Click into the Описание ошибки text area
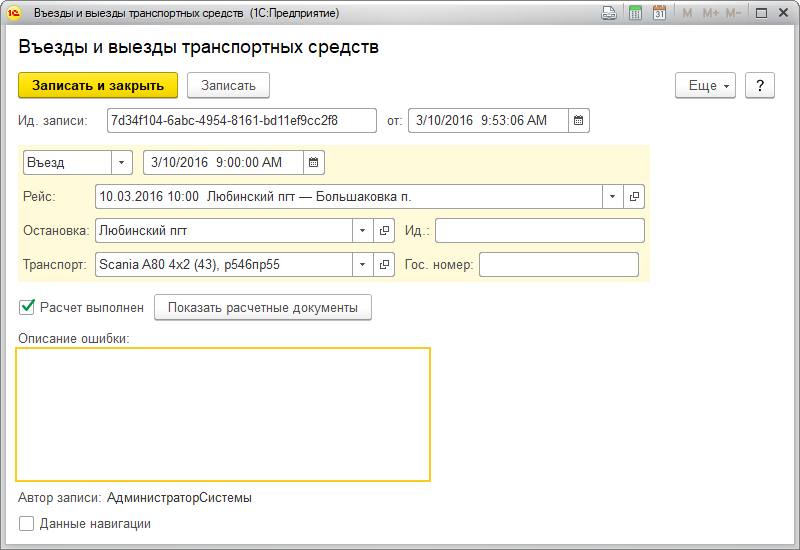 pos(224,414)
